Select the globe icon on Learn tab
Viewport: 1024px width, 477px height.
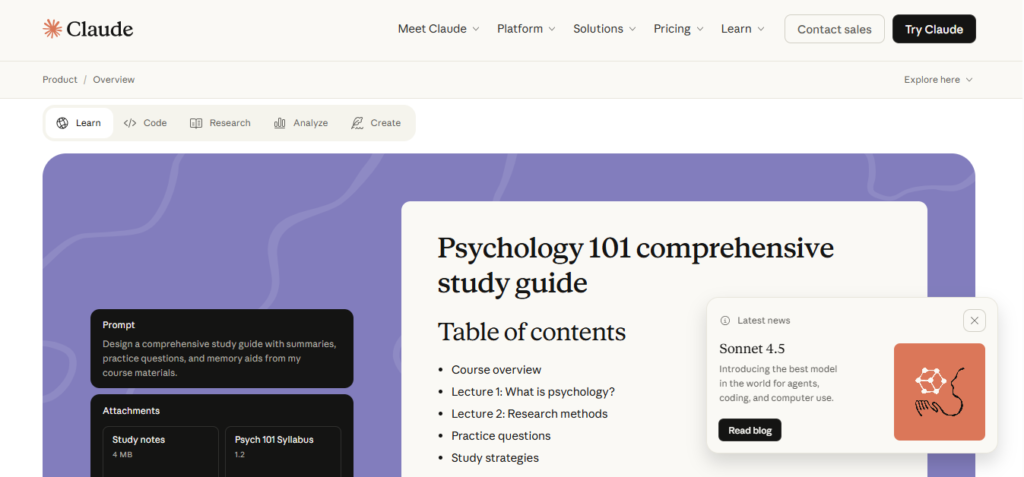click(x=63, y=123)
